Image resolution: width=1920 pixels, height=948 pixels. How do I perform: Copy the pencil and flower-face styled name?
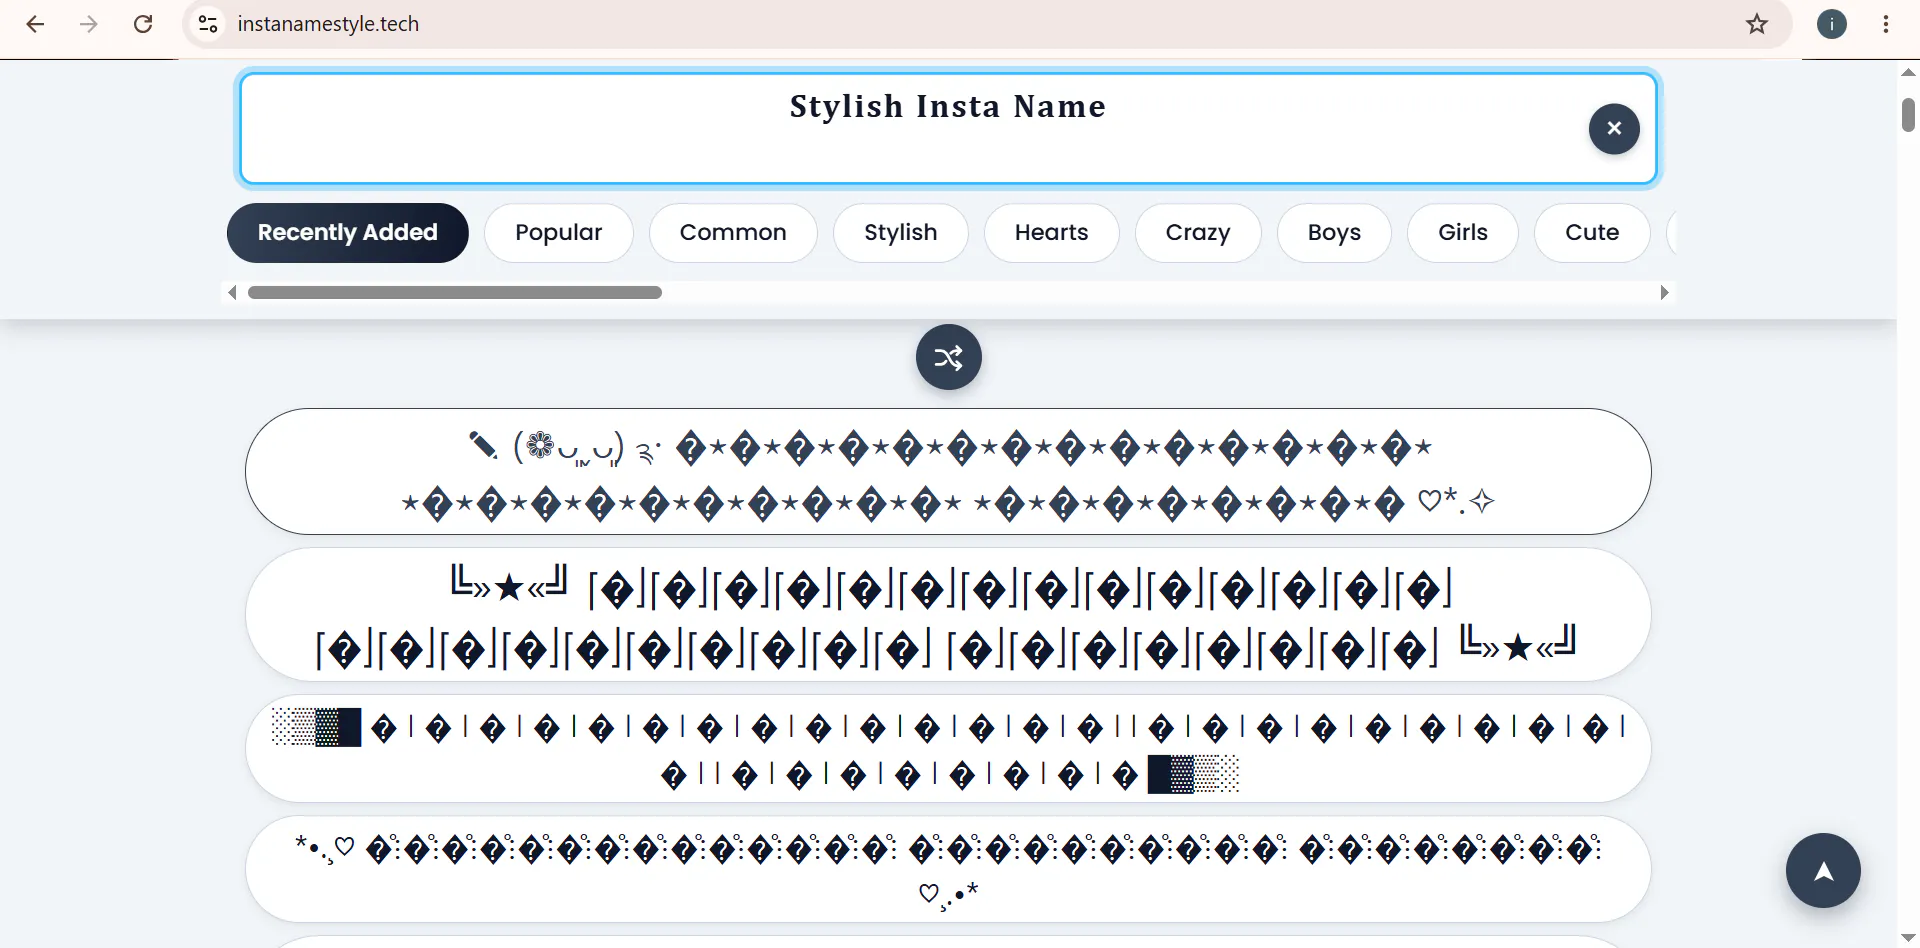pyautogui.click(x=948, y=471)
